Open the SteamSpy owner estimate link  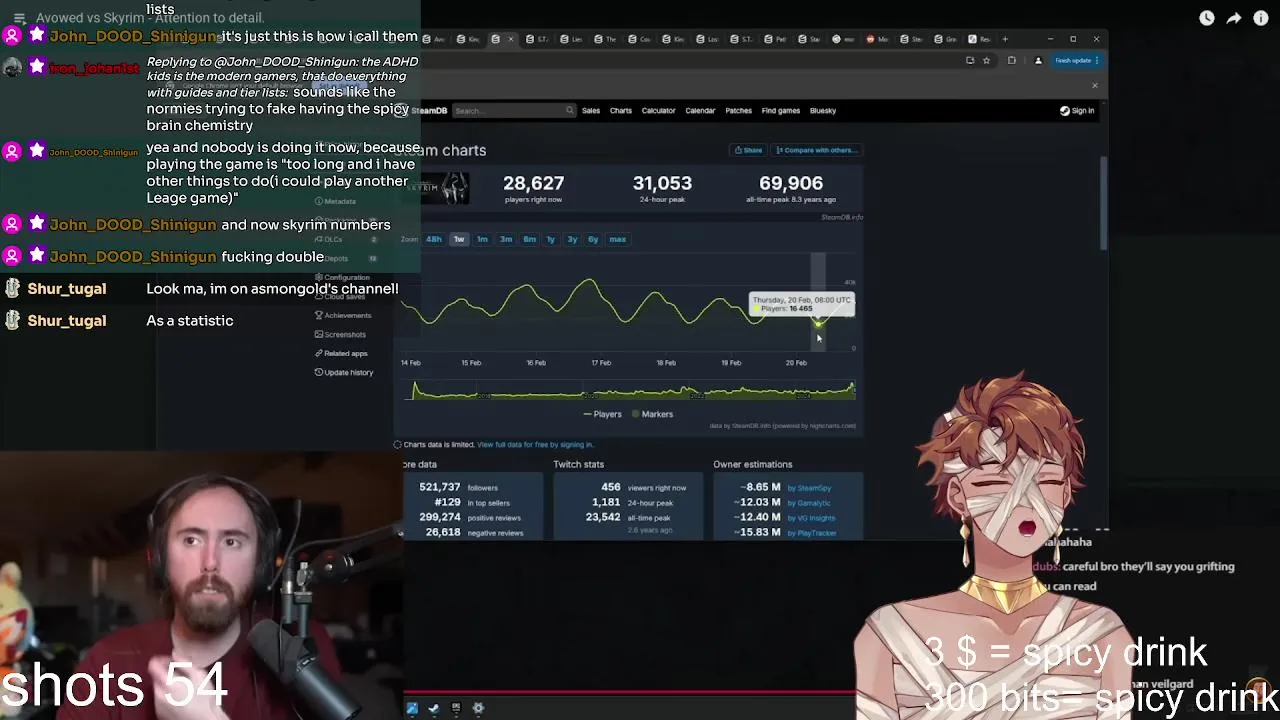[x=809, y=488]
